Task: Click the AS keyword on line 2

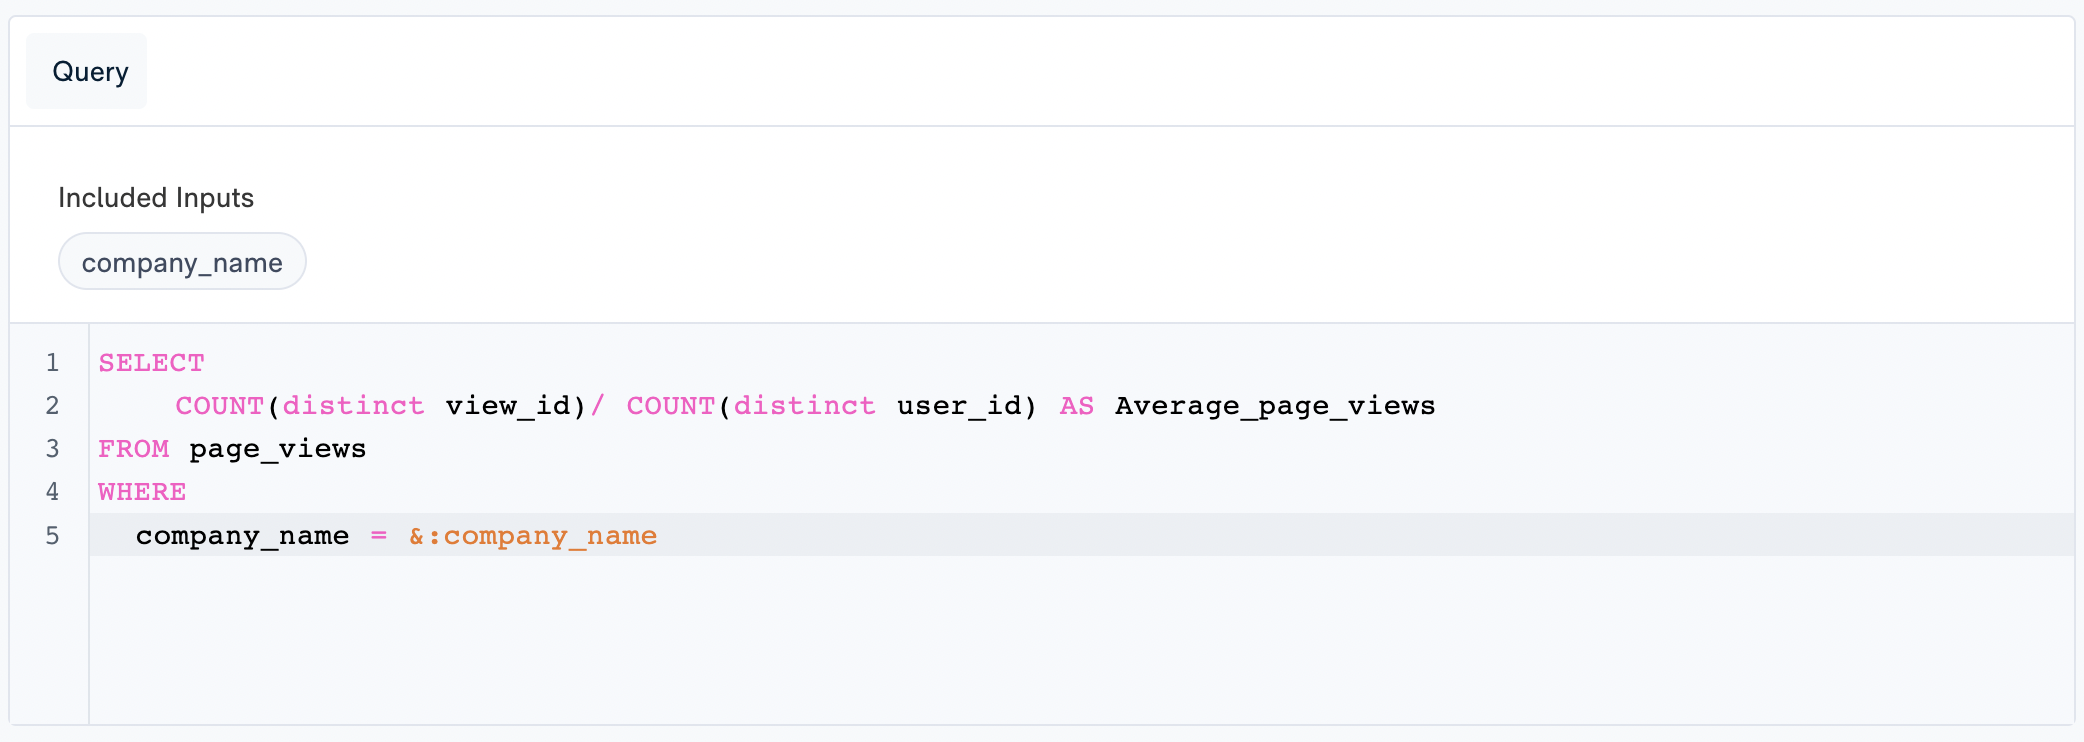Action: (x=1077, y=406)
